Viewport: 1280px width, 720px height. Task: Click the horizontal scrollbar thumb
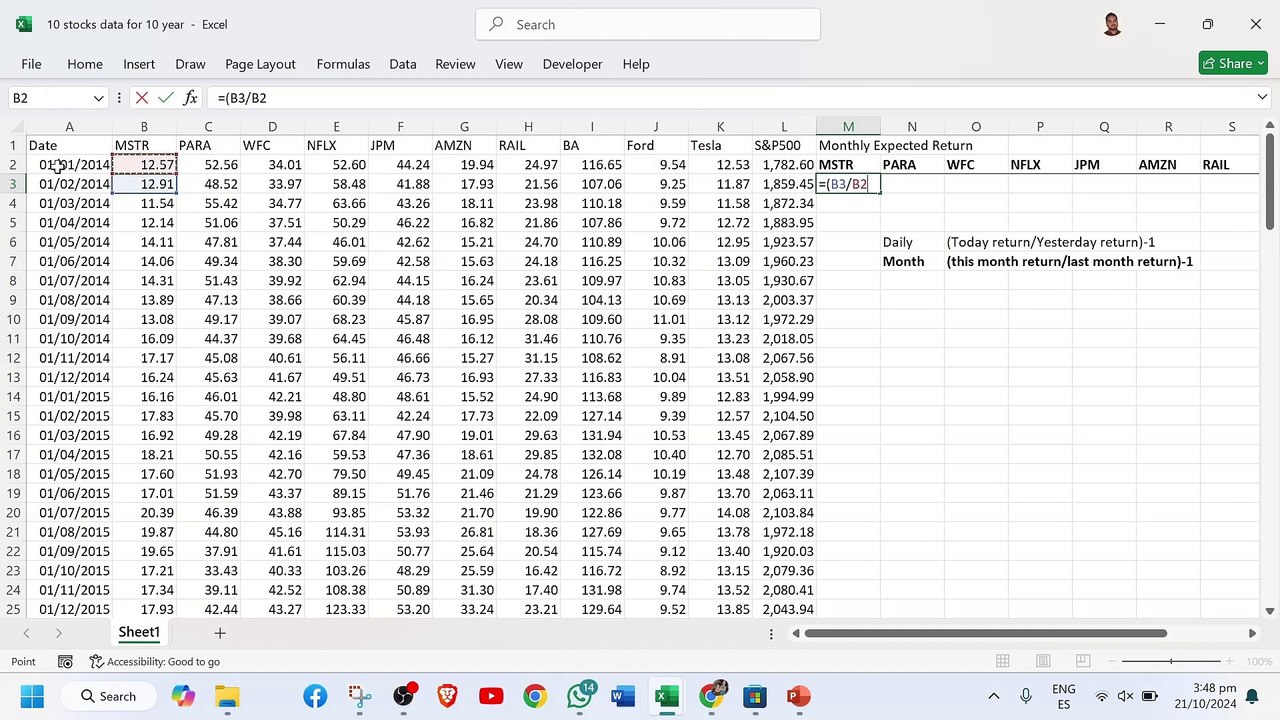click(985, 633)
